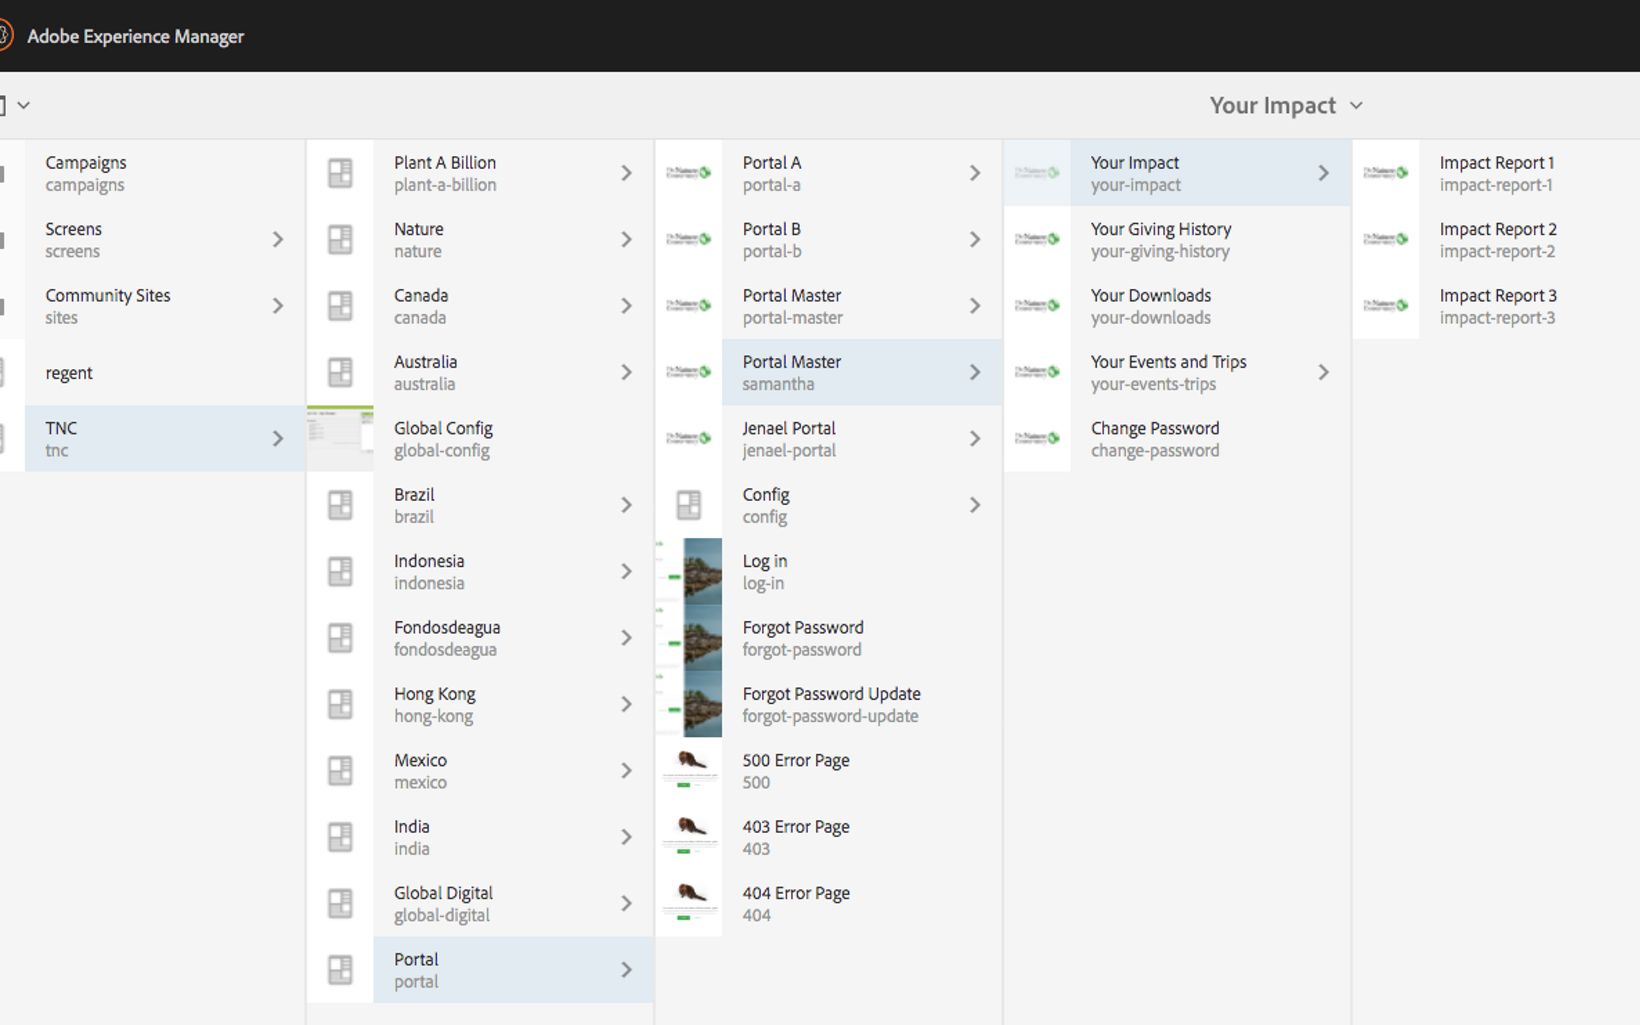Select the Log in page thumbnail
Image resolution: width=1640 pixels, height=1025 pixels.
tap(689, 571)
